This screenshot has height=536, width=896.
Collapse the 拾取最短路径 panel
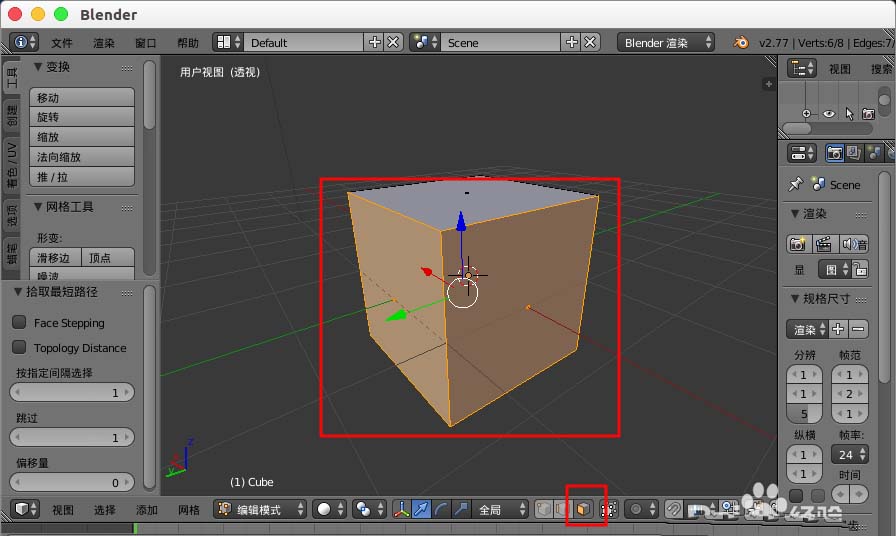(18, 292)
